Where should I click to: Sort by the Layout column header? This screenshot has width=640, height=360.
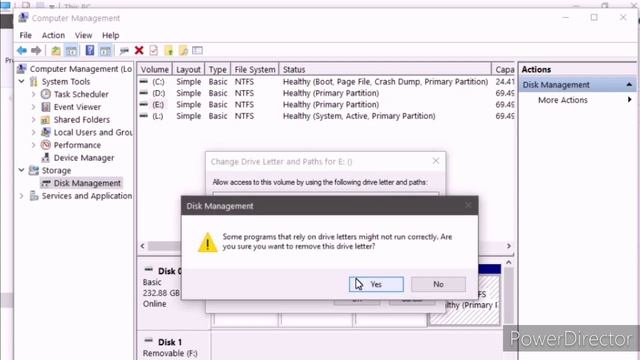tap(188, 69)
